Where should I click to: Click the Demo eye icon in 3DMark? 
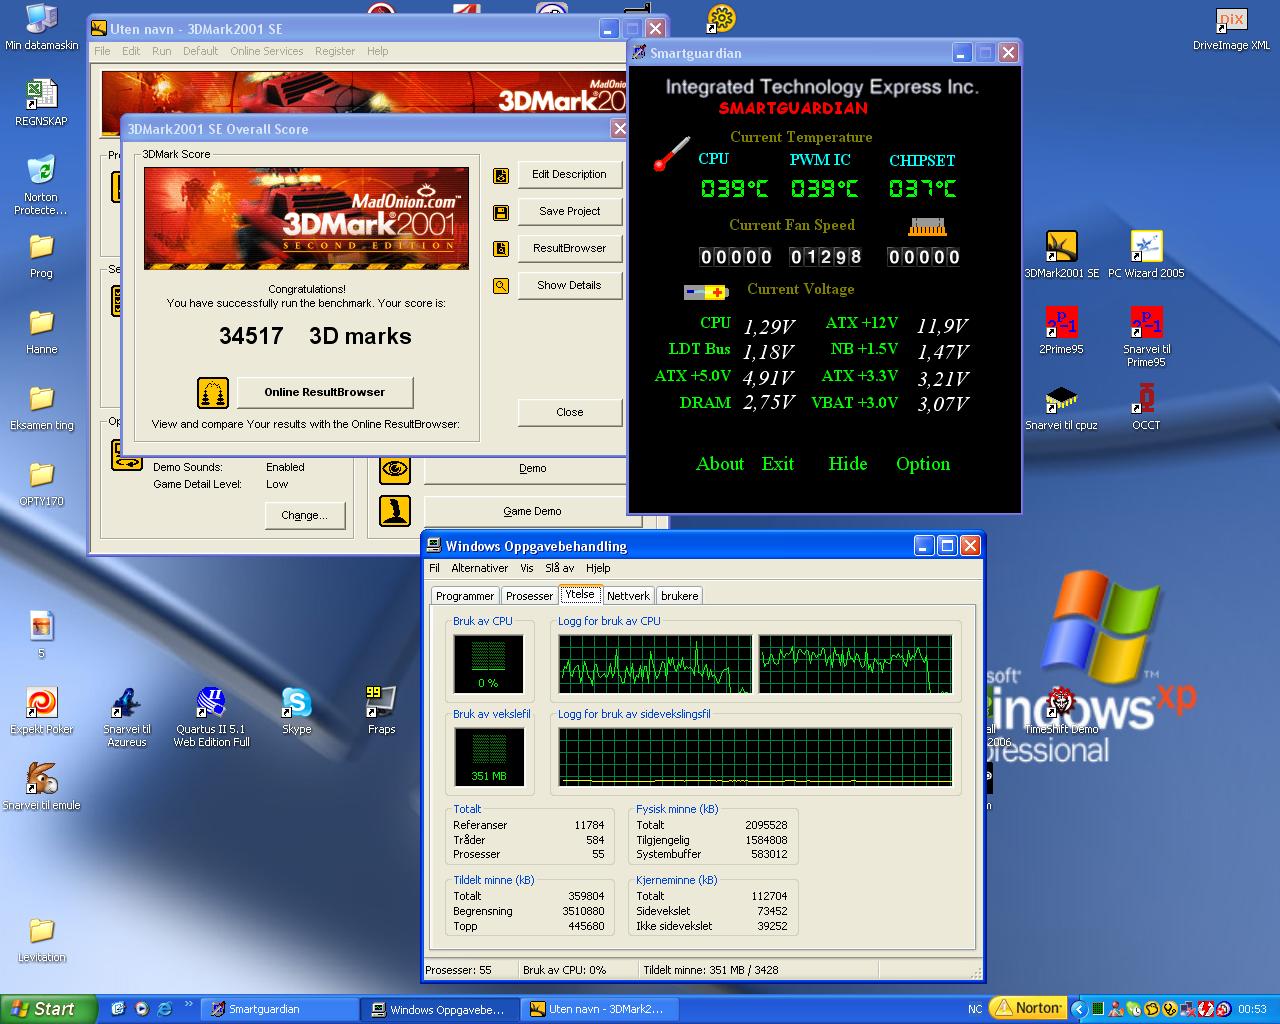(395, 468)
